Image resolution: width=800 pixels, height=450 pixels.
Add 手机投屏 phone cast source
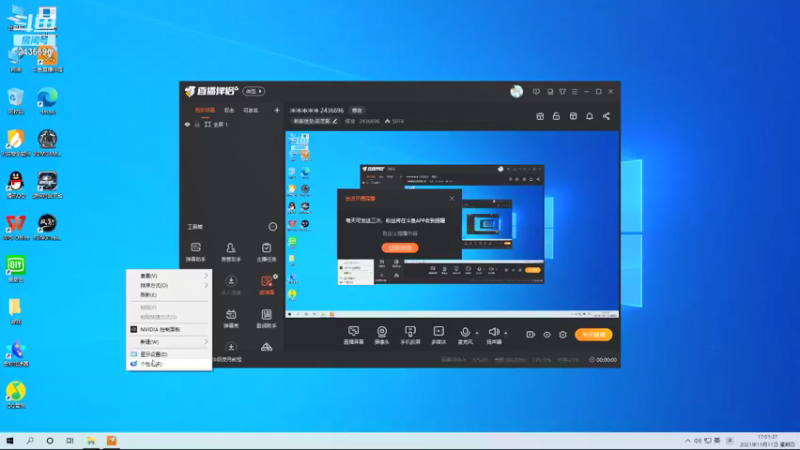point(410,335)
